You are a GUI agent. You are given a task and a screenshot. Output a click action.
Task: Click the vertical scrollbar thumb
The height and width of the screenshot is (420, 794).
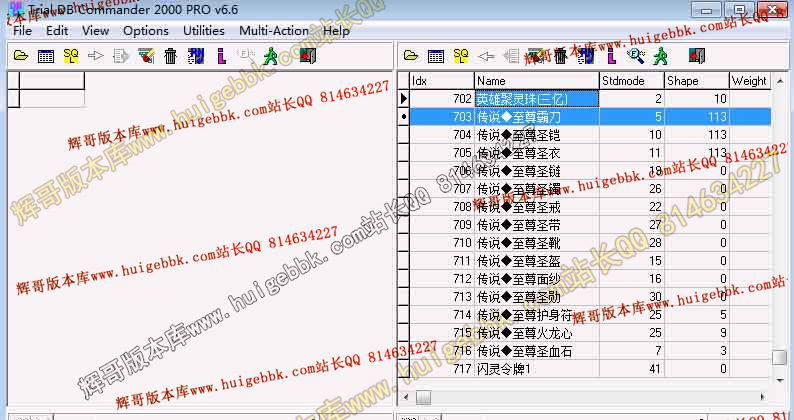pyautogui.click(x=780, y=357)
